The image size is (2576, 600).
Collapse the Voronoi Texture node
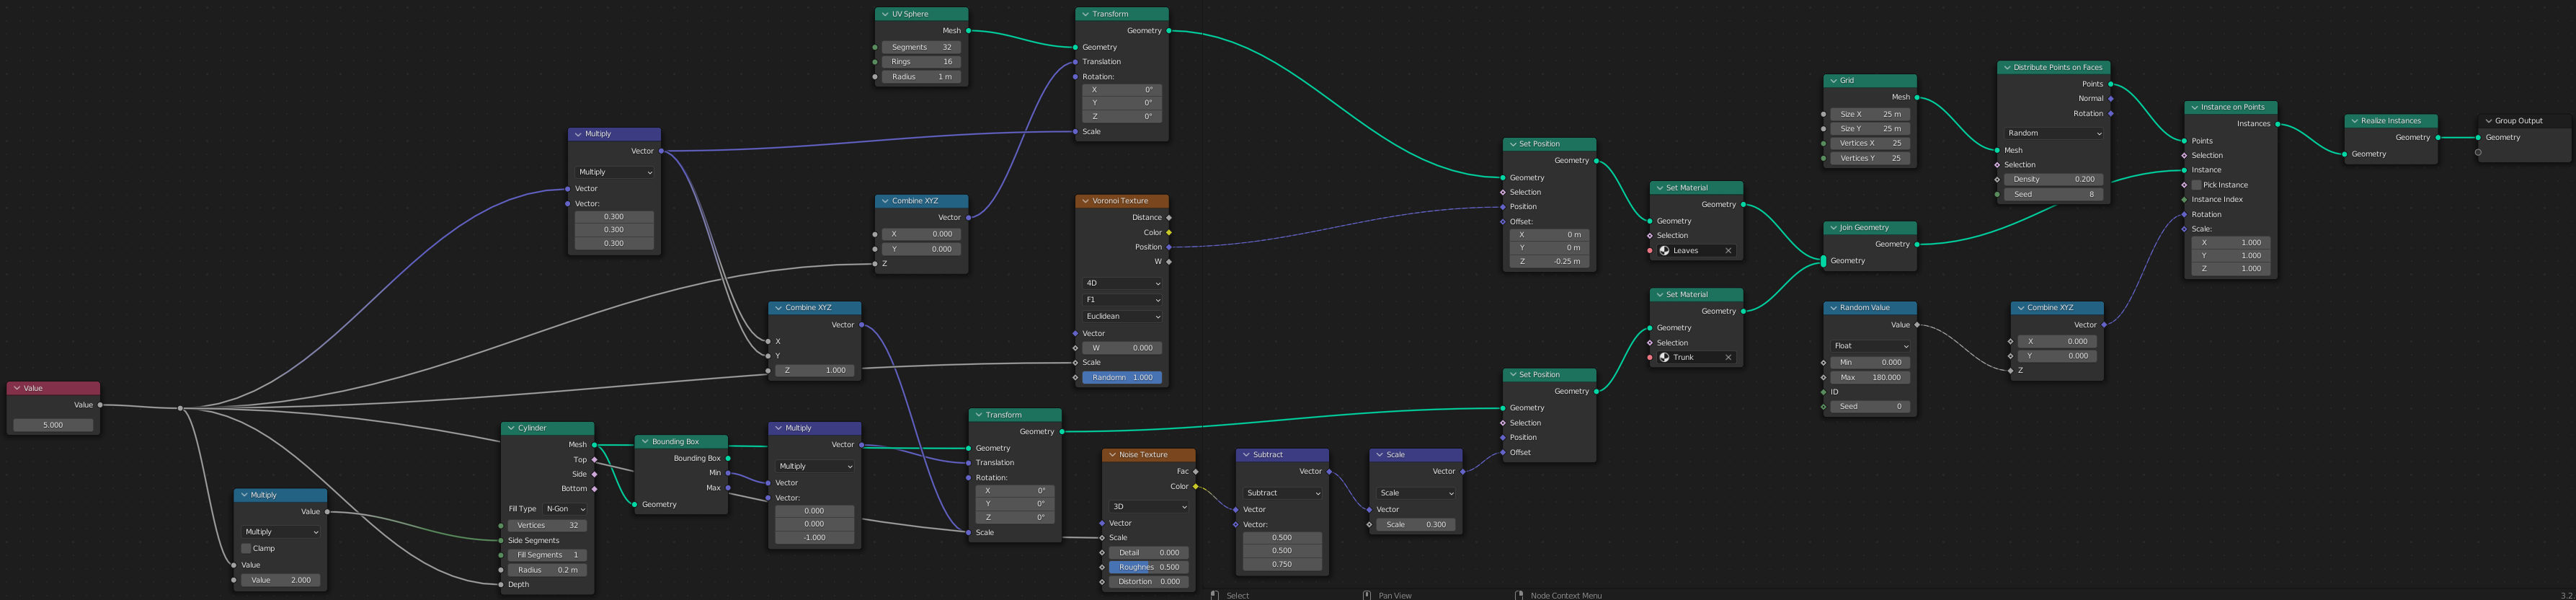click(x=1085, y=201)
